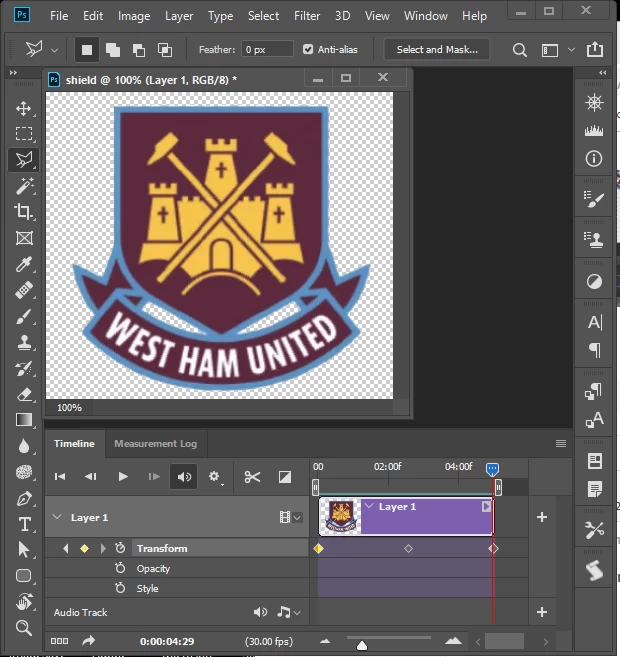
Task: Open the Adjustments panel icon
Action: point(594,282)
